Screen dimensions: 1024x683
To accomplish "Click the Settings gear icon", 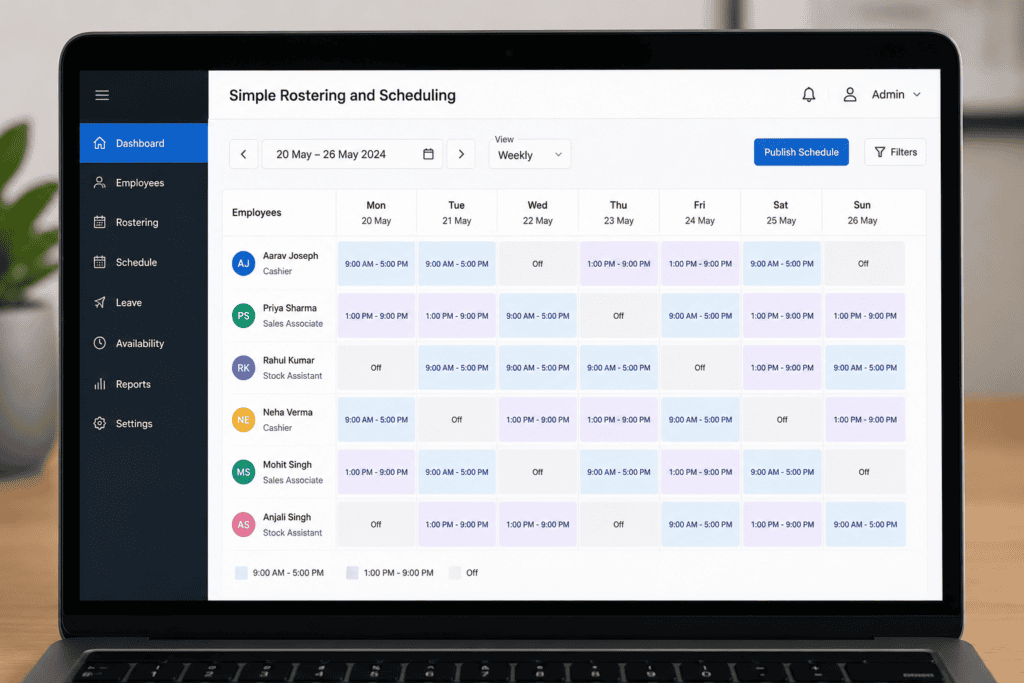I will [99, 423].
